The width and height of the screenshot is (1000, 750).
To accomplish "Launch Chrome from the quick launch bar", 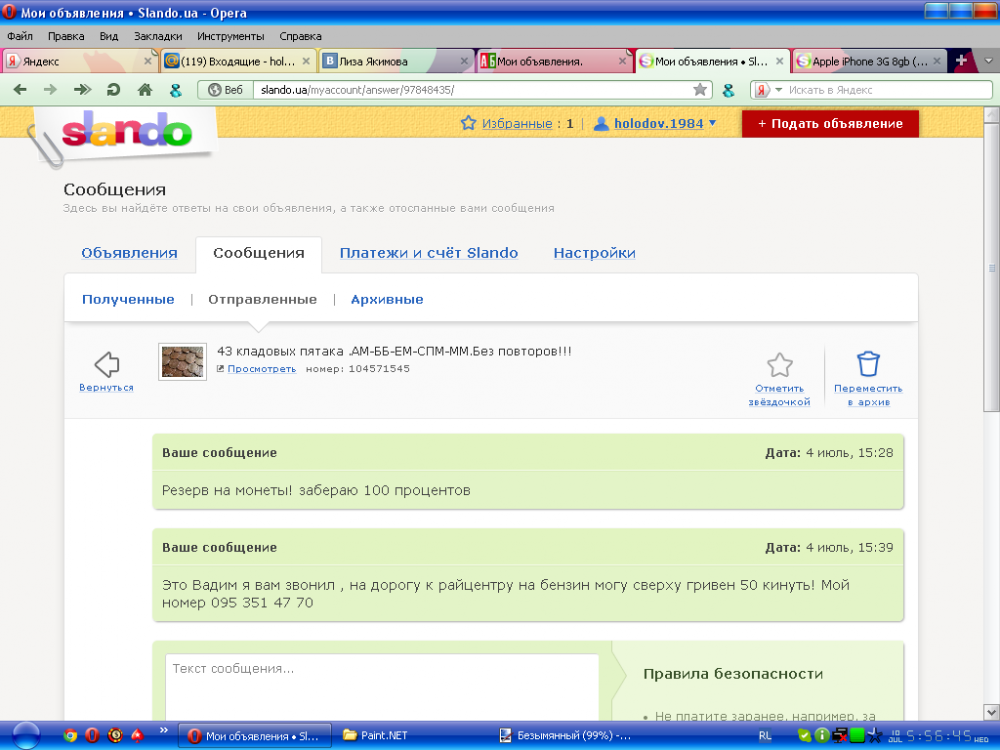I will (x=70, y=735).
